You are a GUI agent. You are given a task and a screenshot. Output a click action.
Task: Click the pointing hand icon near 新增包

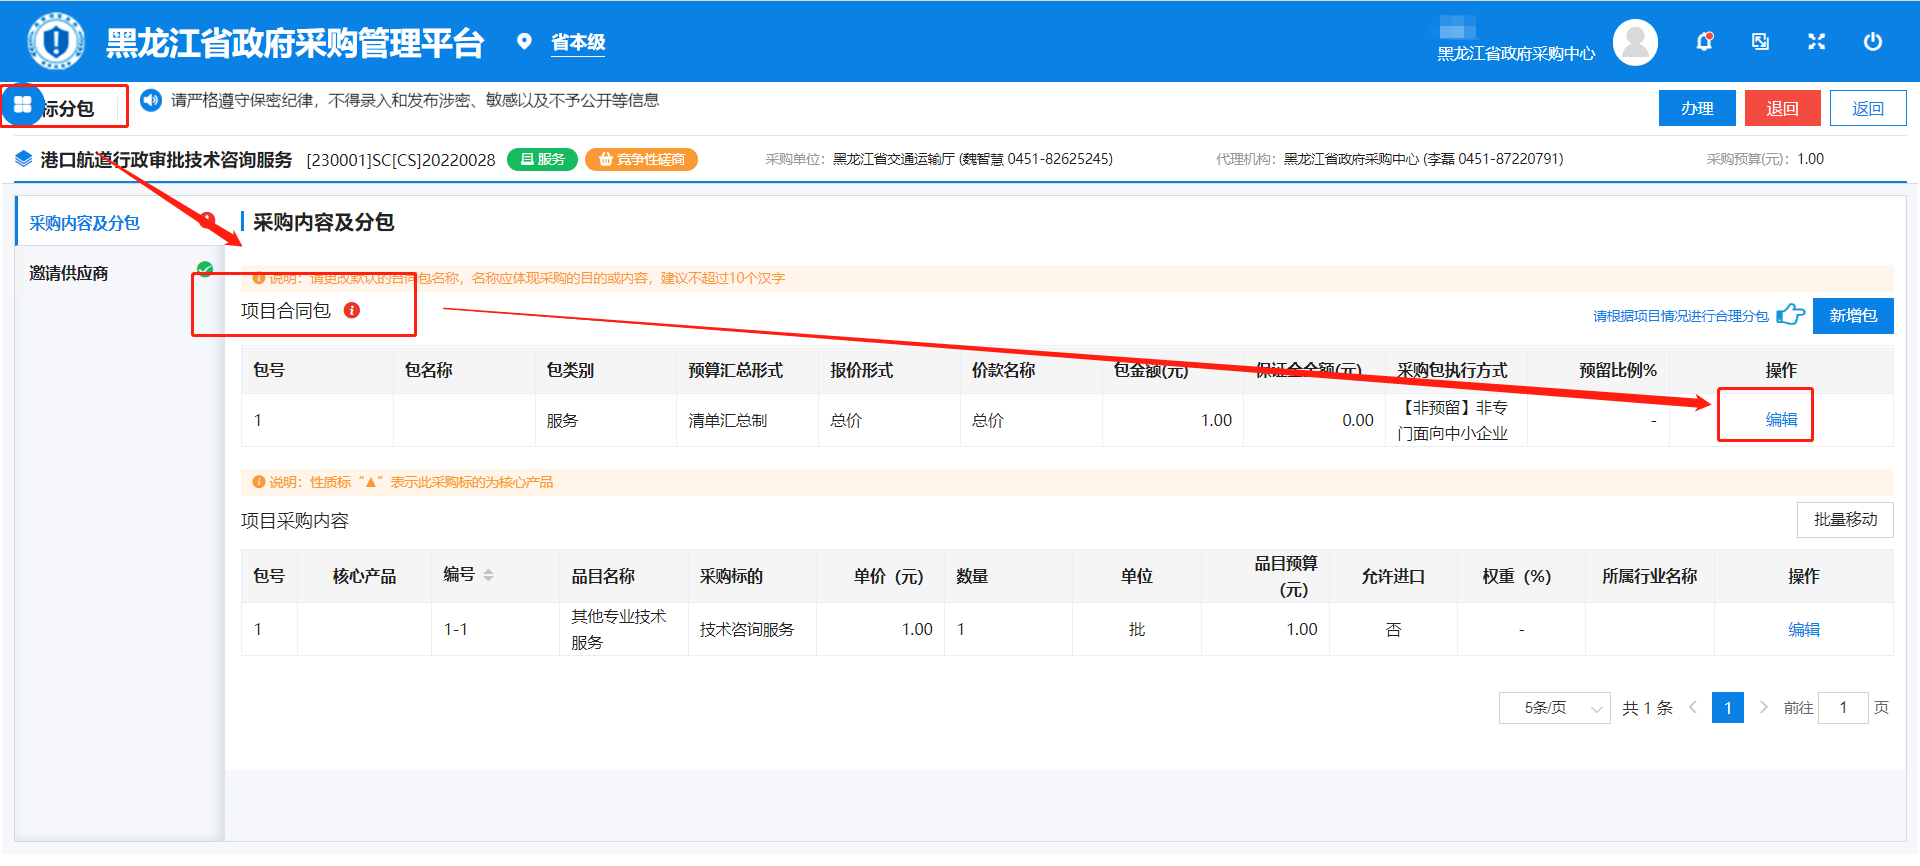pyautogui.click(x=1790, y=315)
